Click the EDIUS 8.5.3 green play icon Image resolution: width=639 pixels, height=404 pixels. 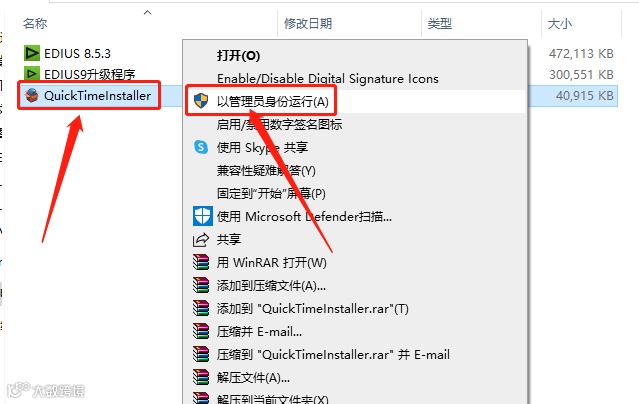[32, 53]
